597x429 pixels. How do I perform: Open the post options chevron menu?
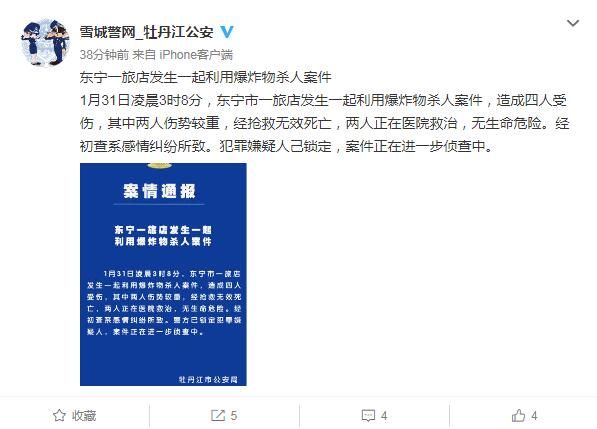coord(573,23)
